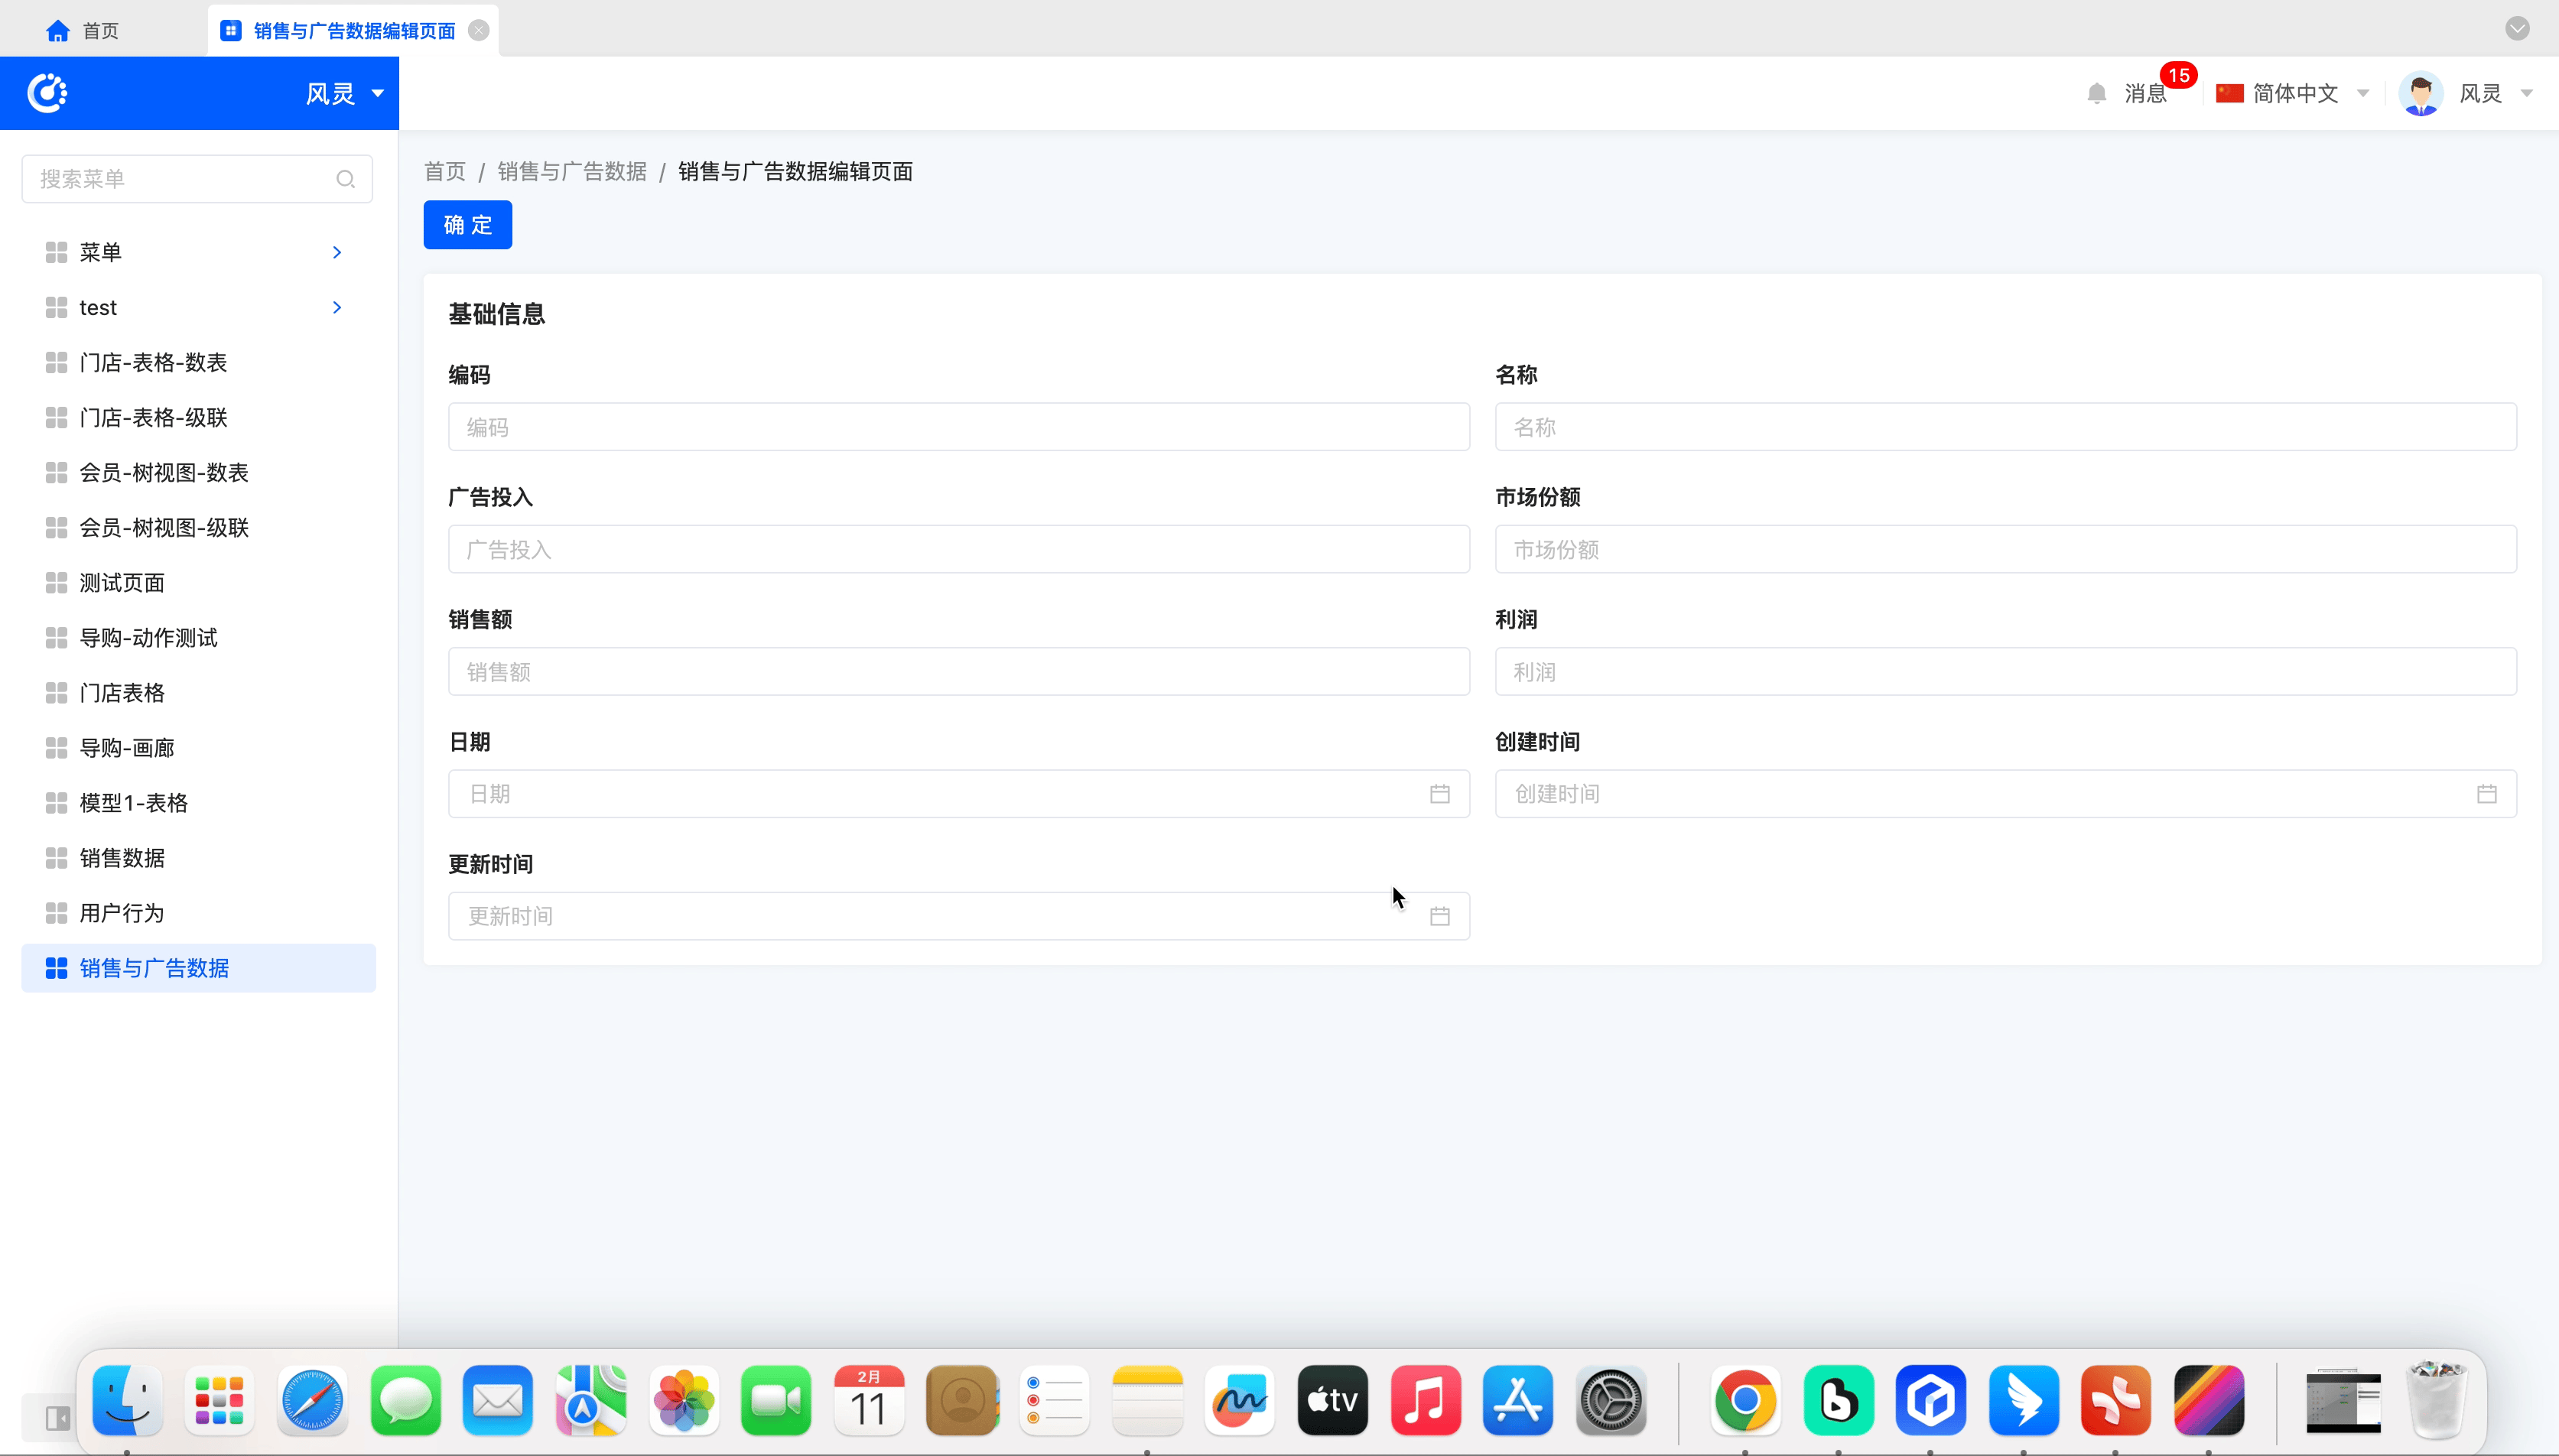Expand the 菜单 sidebar item
Screen dimensions: 2559x1456
337,252
